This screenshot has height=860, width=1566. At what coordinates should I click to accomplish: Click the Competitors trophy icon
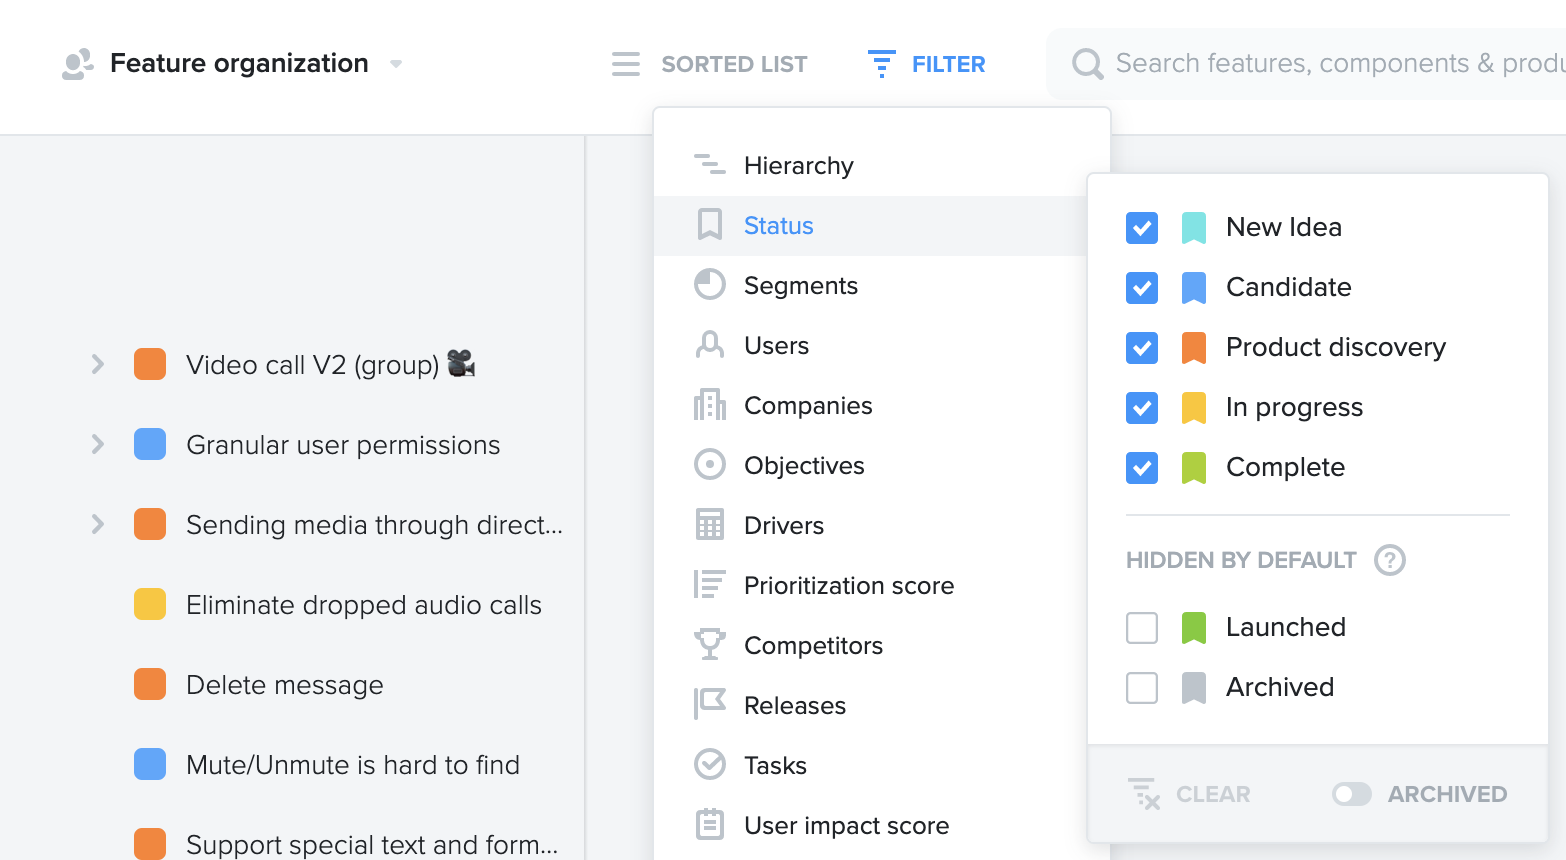(x=709, y=645)
